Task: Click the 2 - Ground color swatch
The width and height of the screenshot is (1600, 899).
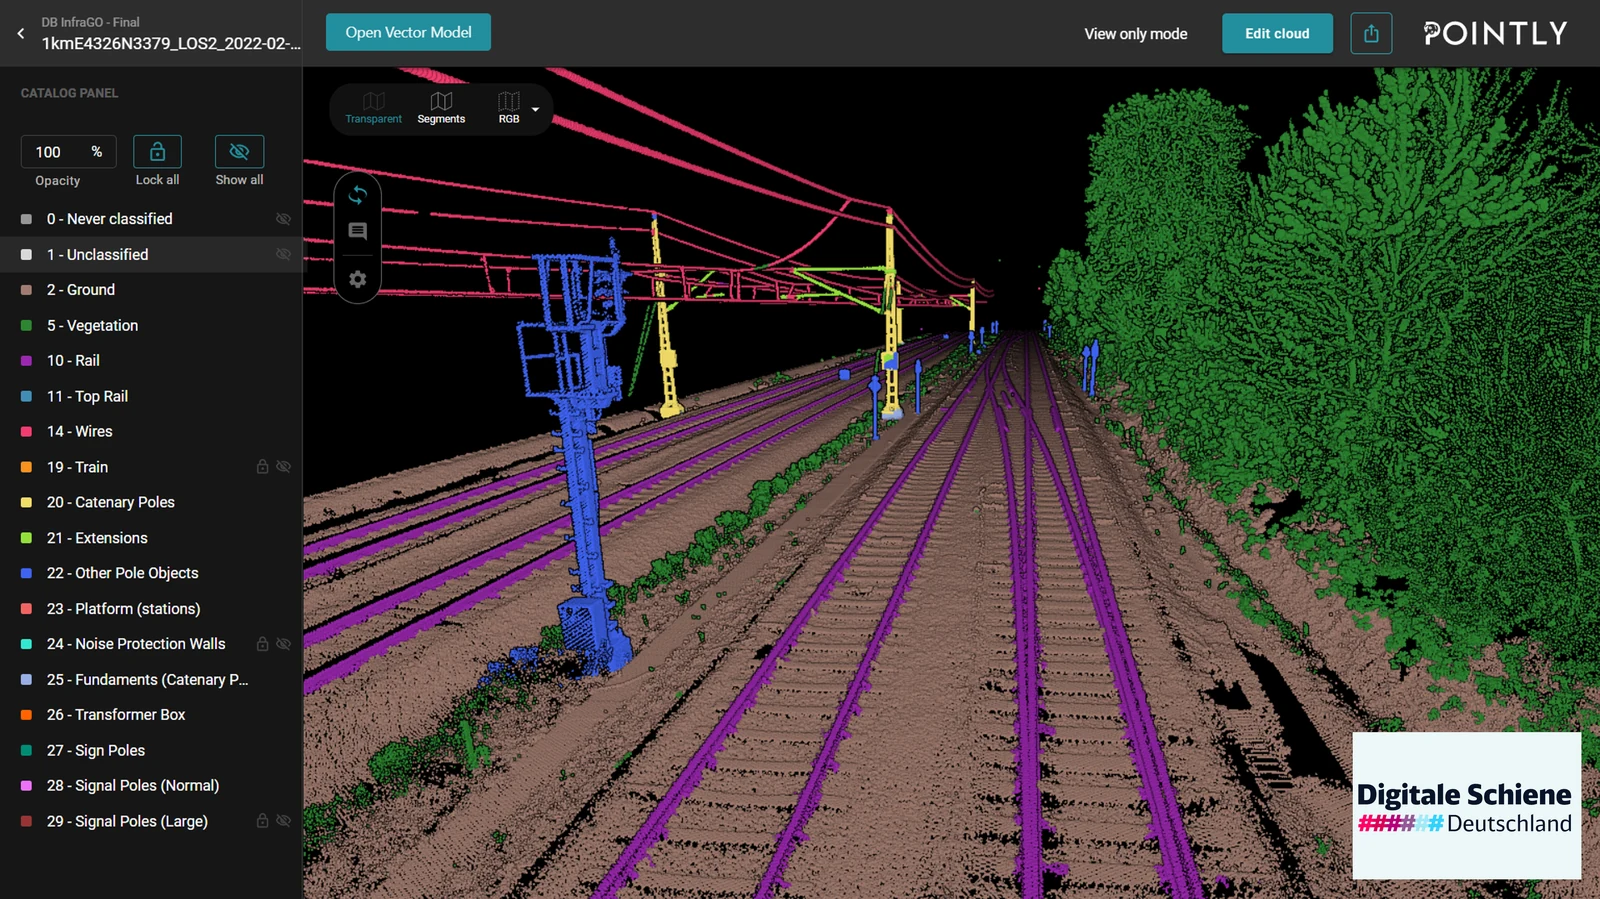Action: click(26, 290)
